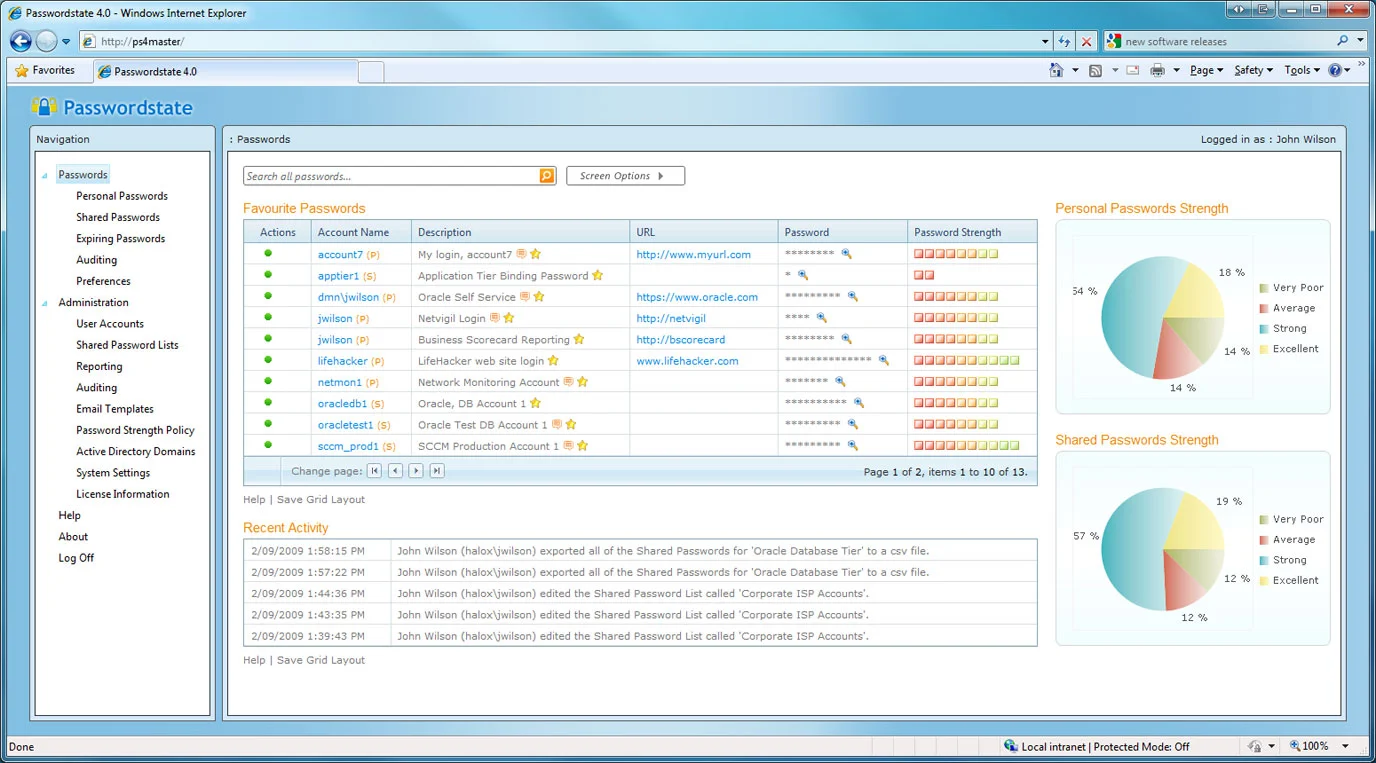Click favourite star in Business Scorecard Reporting row
Image resolution: width=1376 pixels, height=763 pixels.
[579, 339]
